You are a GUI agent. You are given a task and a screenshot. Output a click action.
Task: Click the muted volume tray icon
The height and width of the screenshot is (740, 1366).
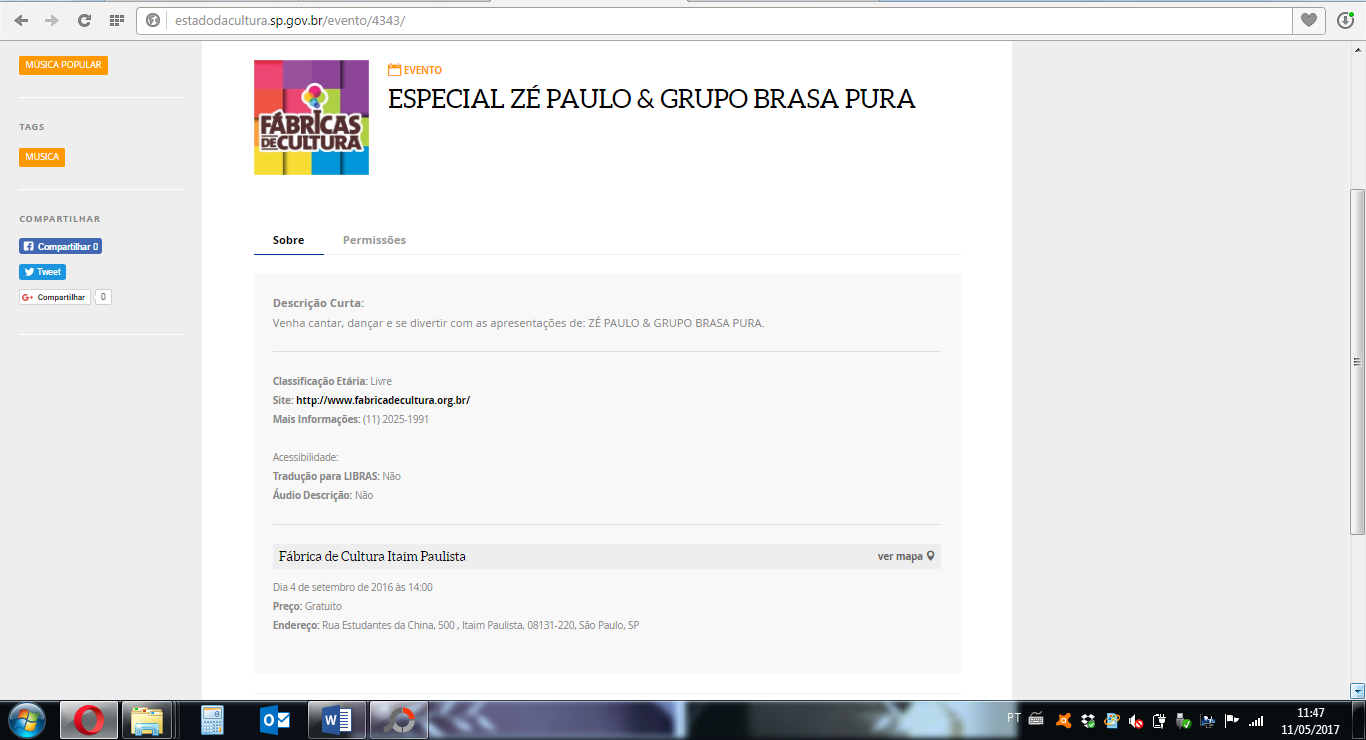tap(1136, 720)
